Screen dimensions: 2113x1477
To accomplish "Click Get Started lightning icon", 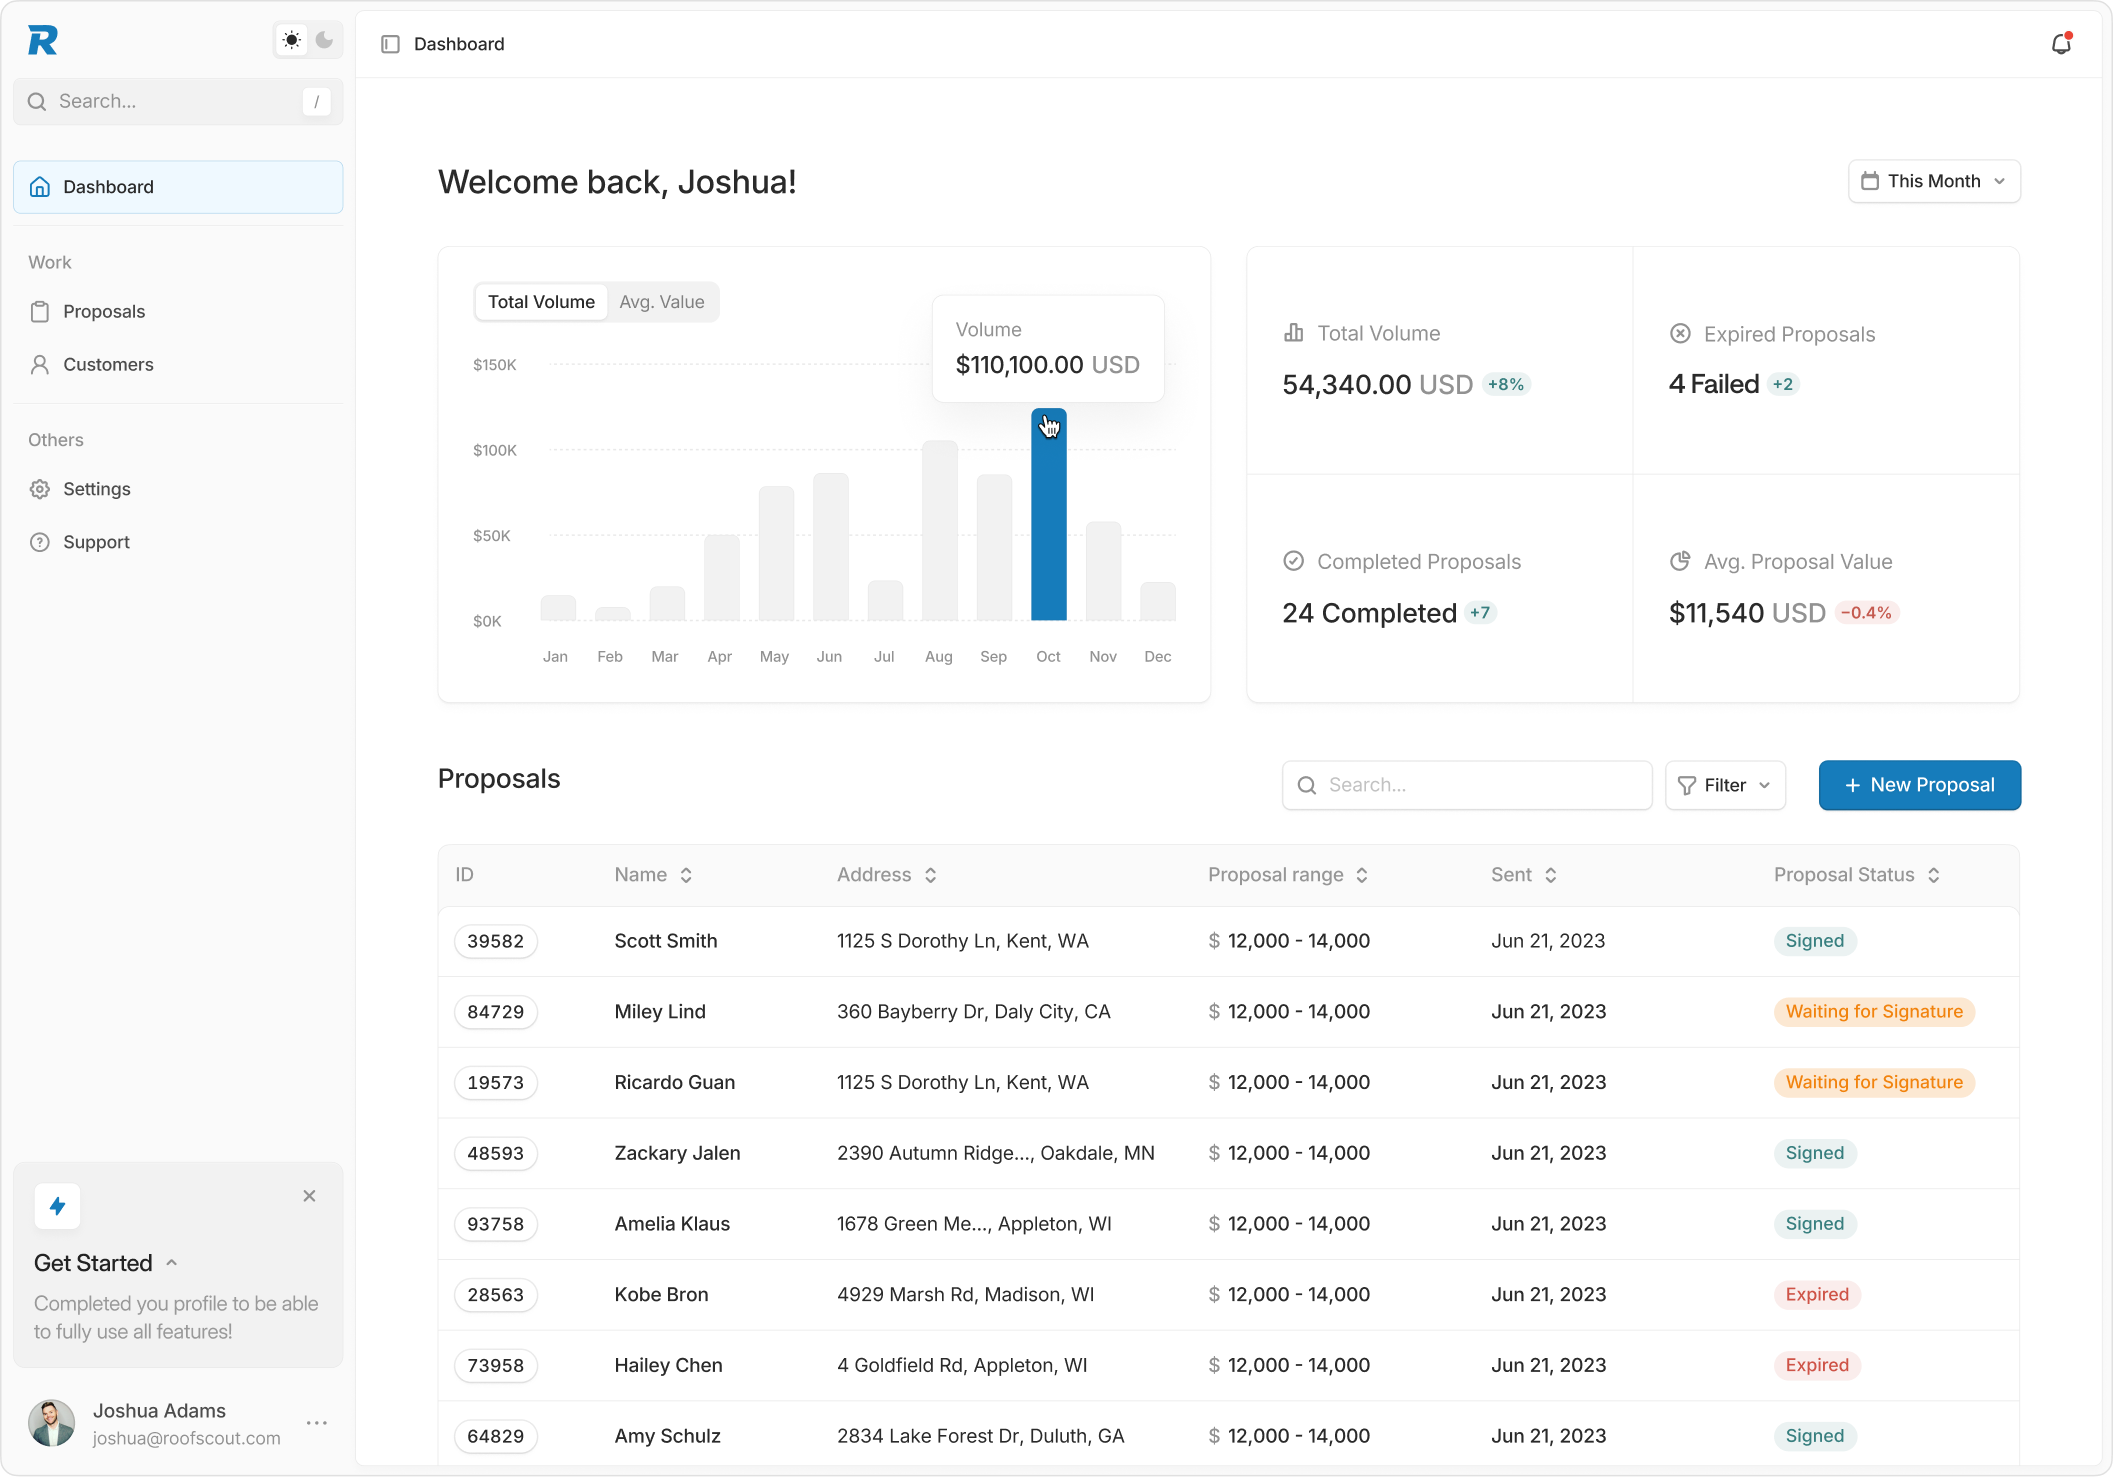I will 57,1206.
